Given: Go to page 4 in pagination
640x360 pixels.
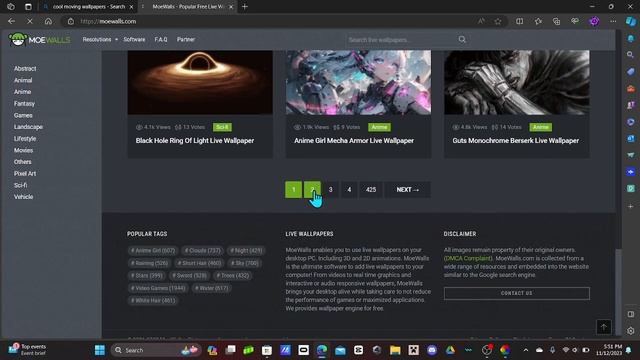Looking at the screenshot, I should point(349,190).
